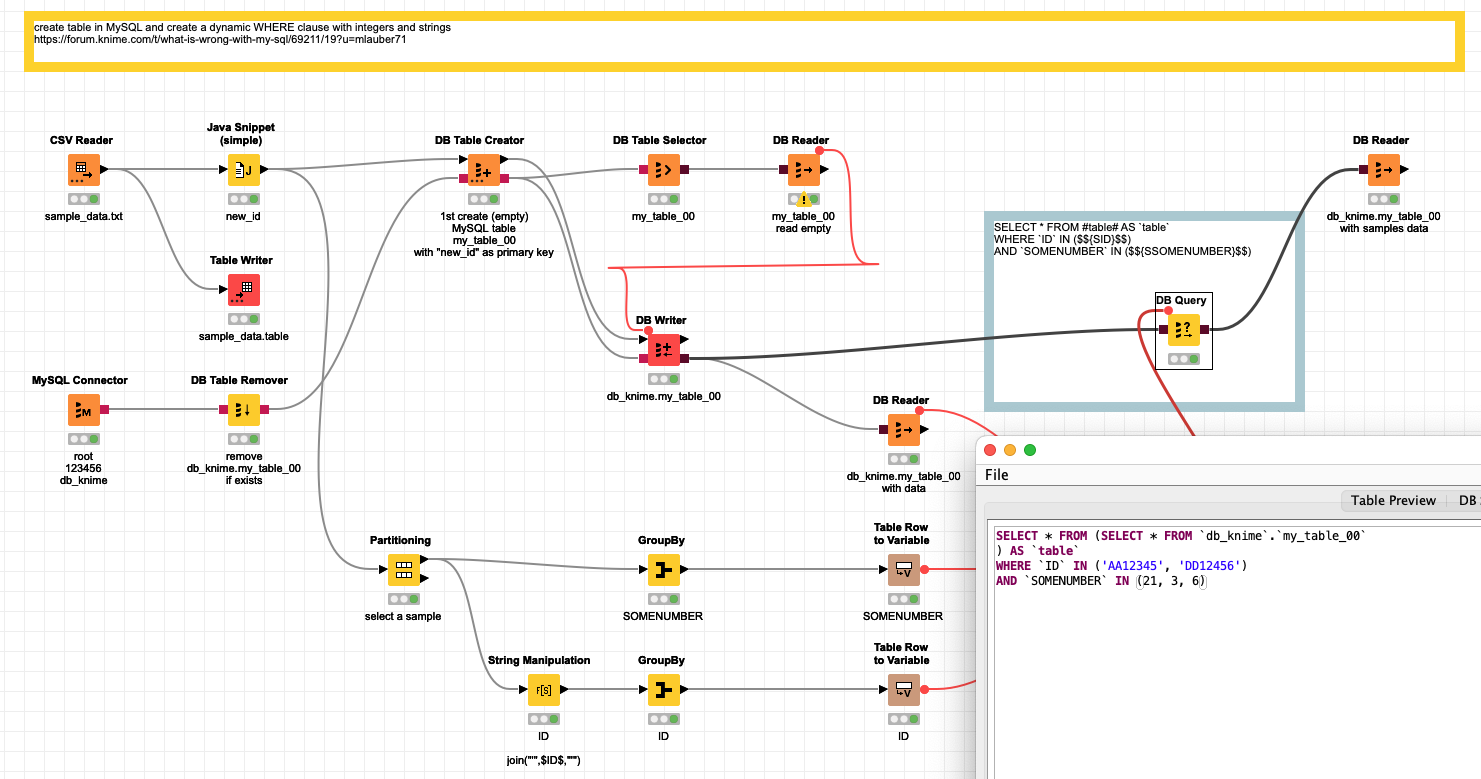Click the GroupBy node labeled SOMENUMBER

(x=663, y=570)
